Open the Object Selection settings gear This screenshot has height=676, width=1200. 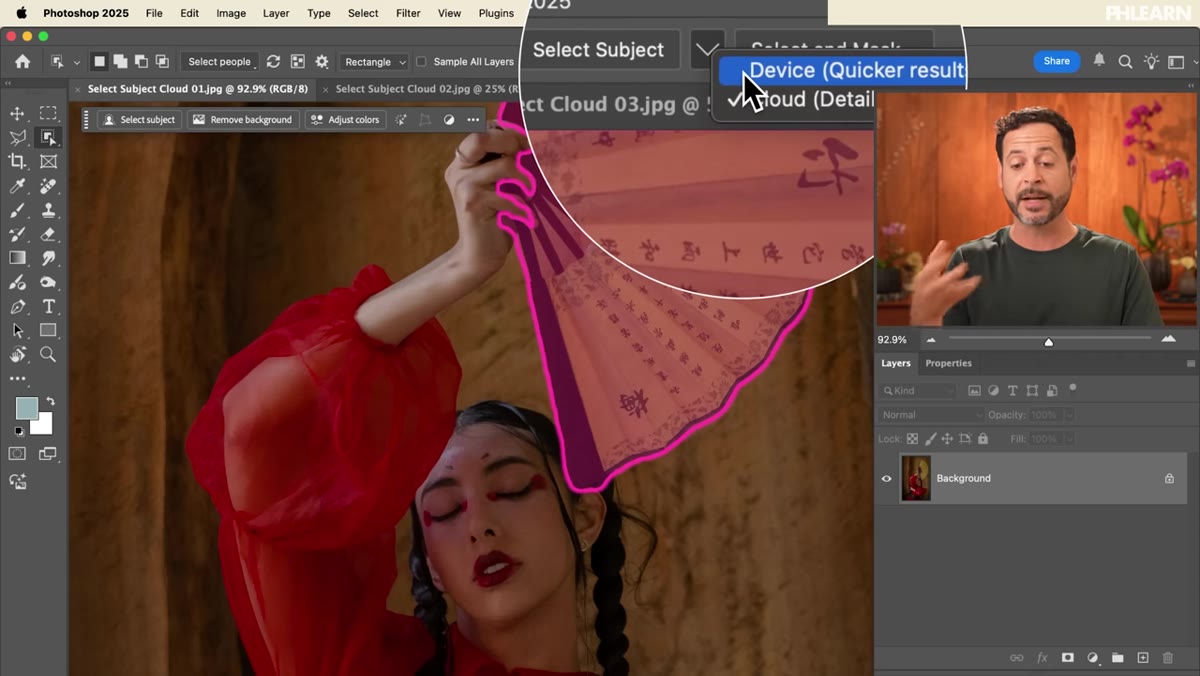322,61
